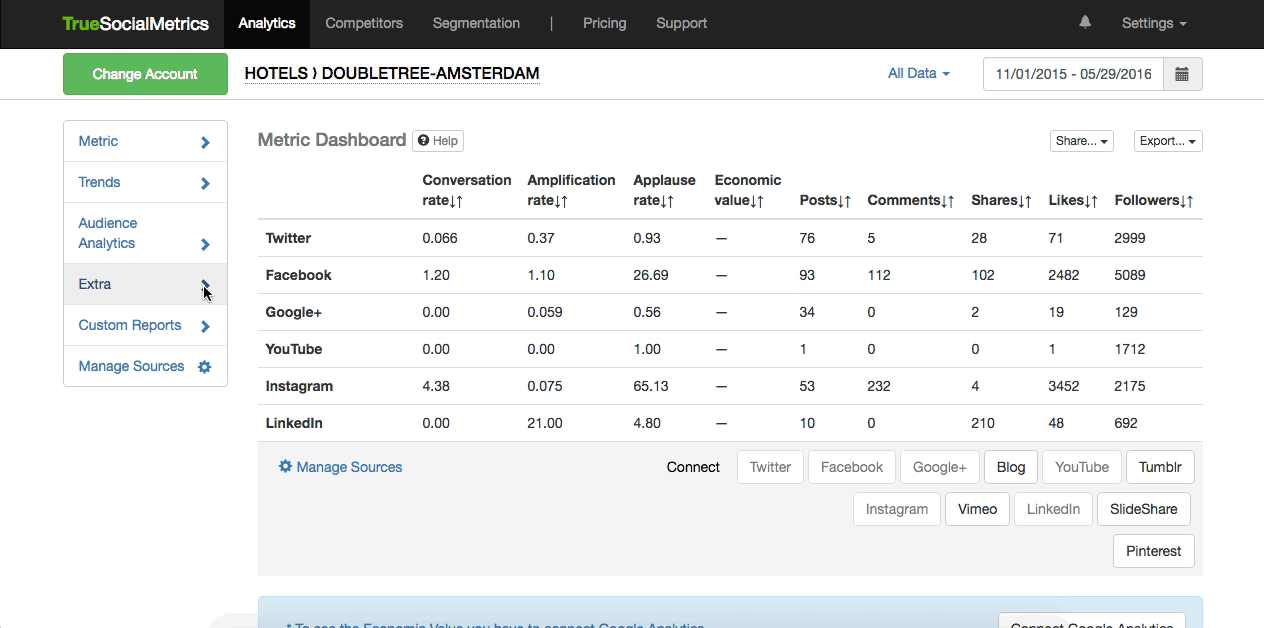Open the All Data filter dropdown

918,74
